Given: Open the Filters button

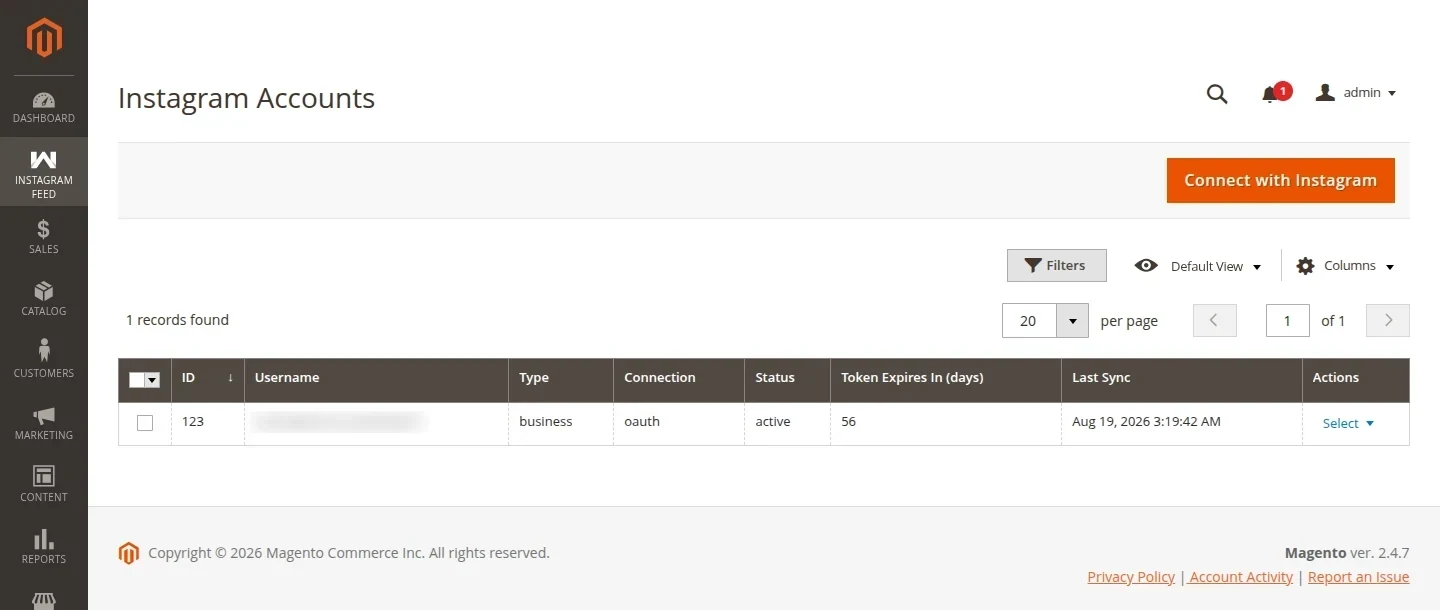Looking at the screenshot, I should [1056, 265].
